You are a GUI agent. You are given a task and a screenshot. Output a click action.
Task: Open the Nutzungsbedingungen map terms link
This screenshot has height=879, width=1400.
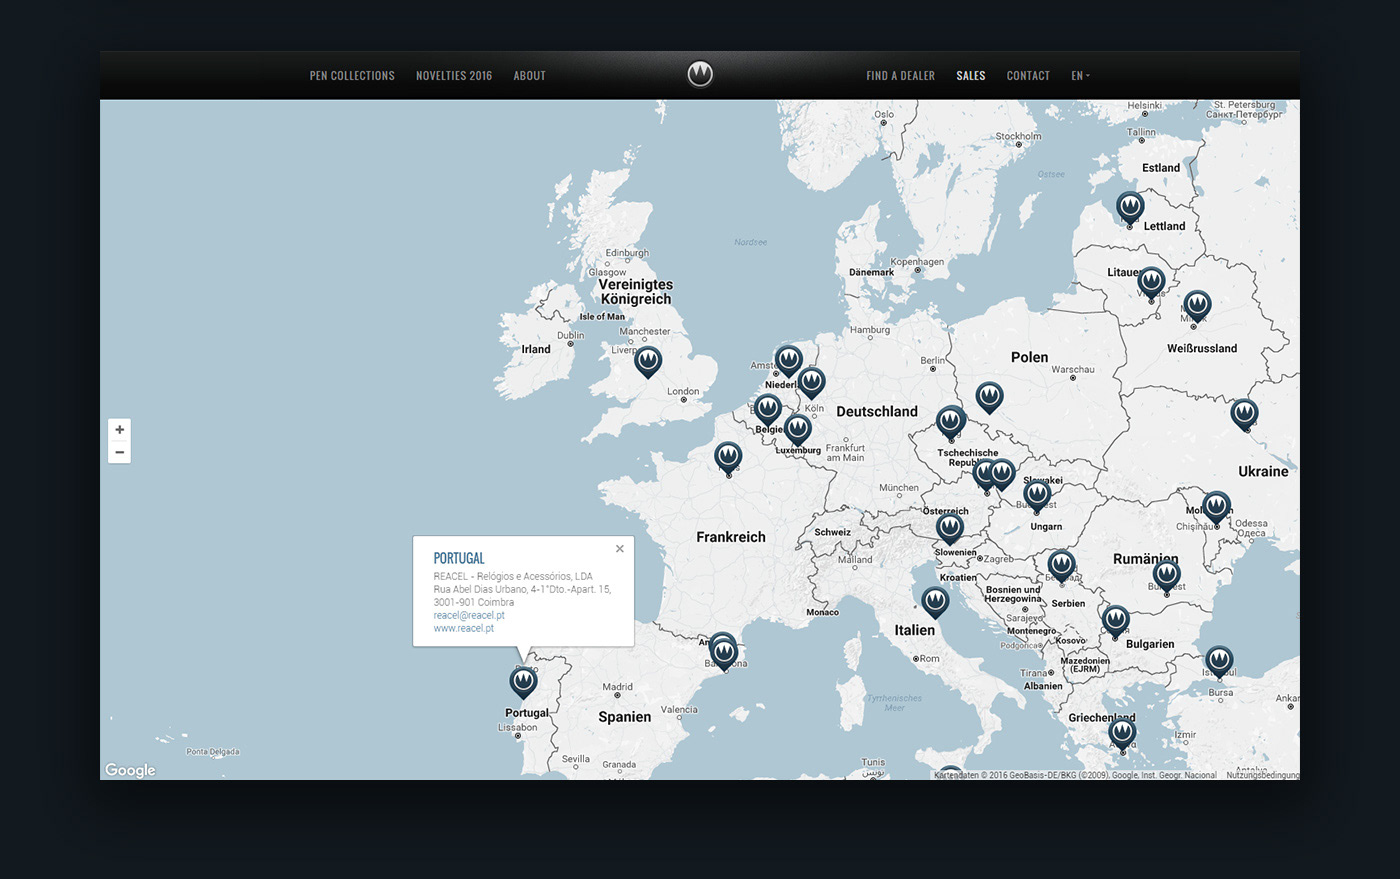click(x=1262, y=775)
